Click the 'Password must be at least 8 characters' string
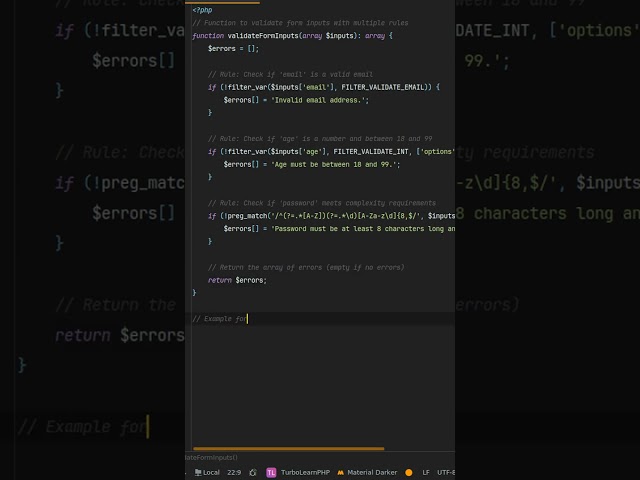Viewport: 640px width, 480px height. pos(363,229)
